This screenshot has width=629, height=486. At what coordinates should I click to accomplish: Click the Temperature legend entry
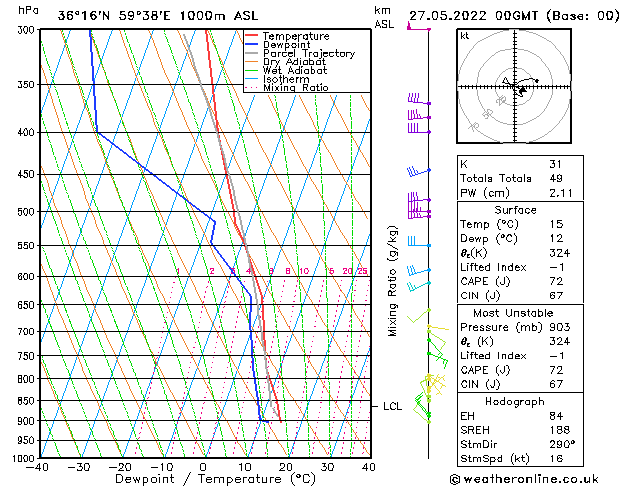pos(296,36)
